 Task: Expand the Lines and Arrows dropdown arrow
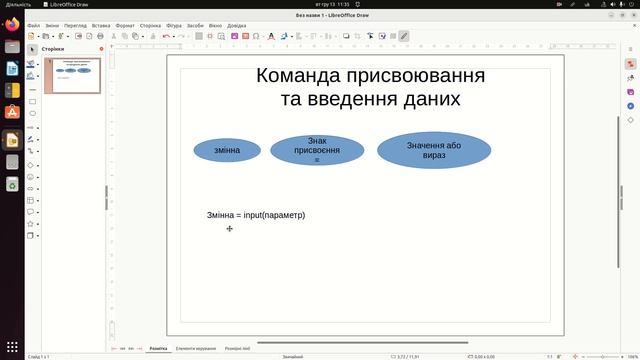pos(38,128)
